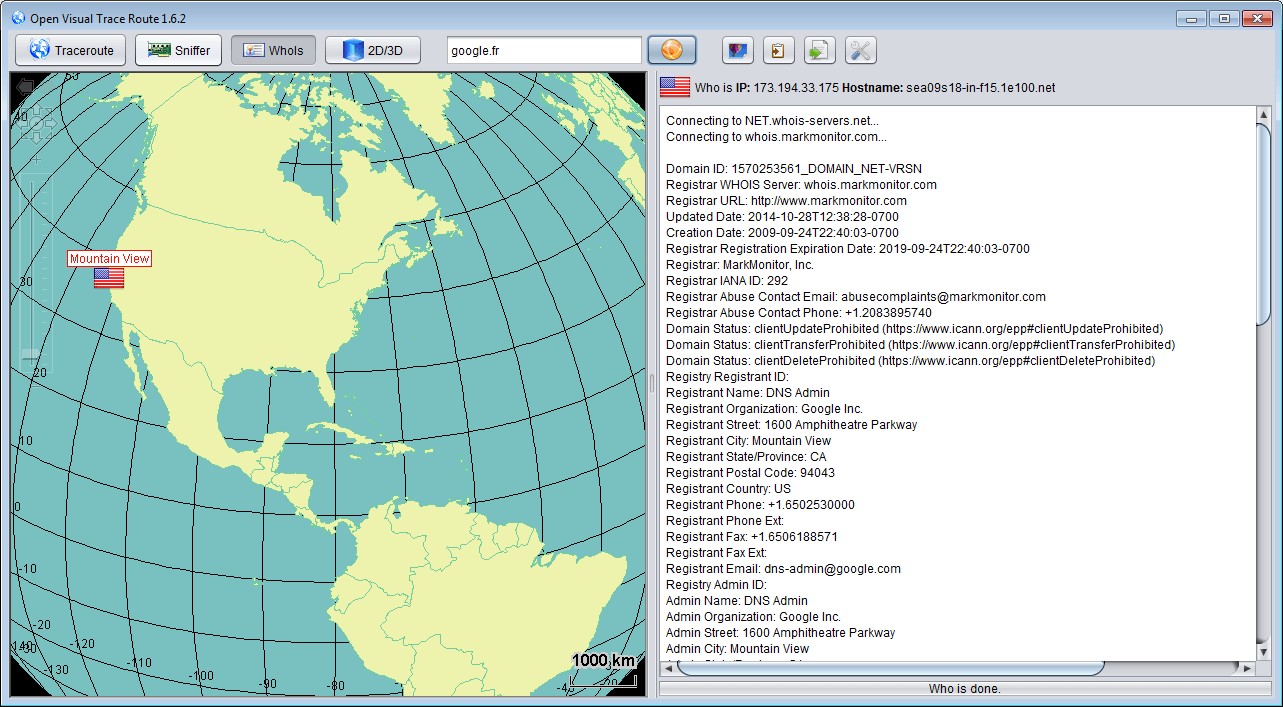Click the plus zoom-in sign on the map

[37, 160]
